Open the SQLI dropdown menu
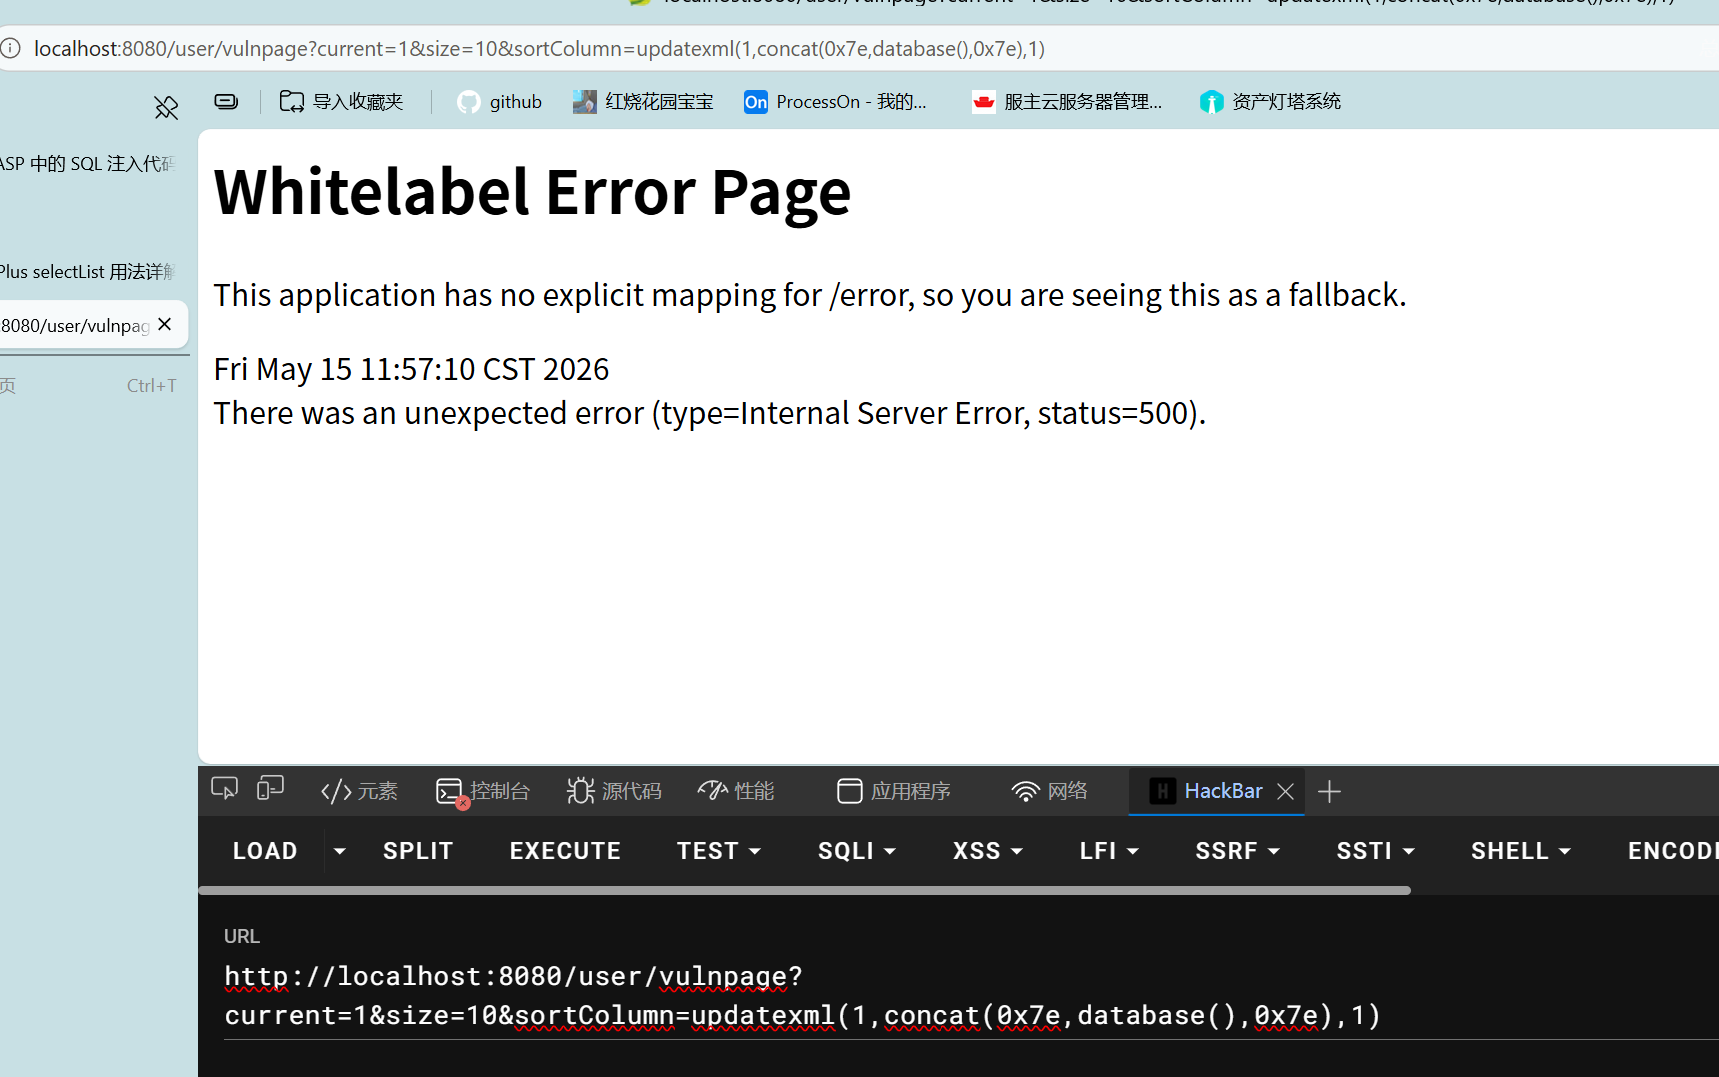This screenshot has height=1077, width=1719. 857,851
